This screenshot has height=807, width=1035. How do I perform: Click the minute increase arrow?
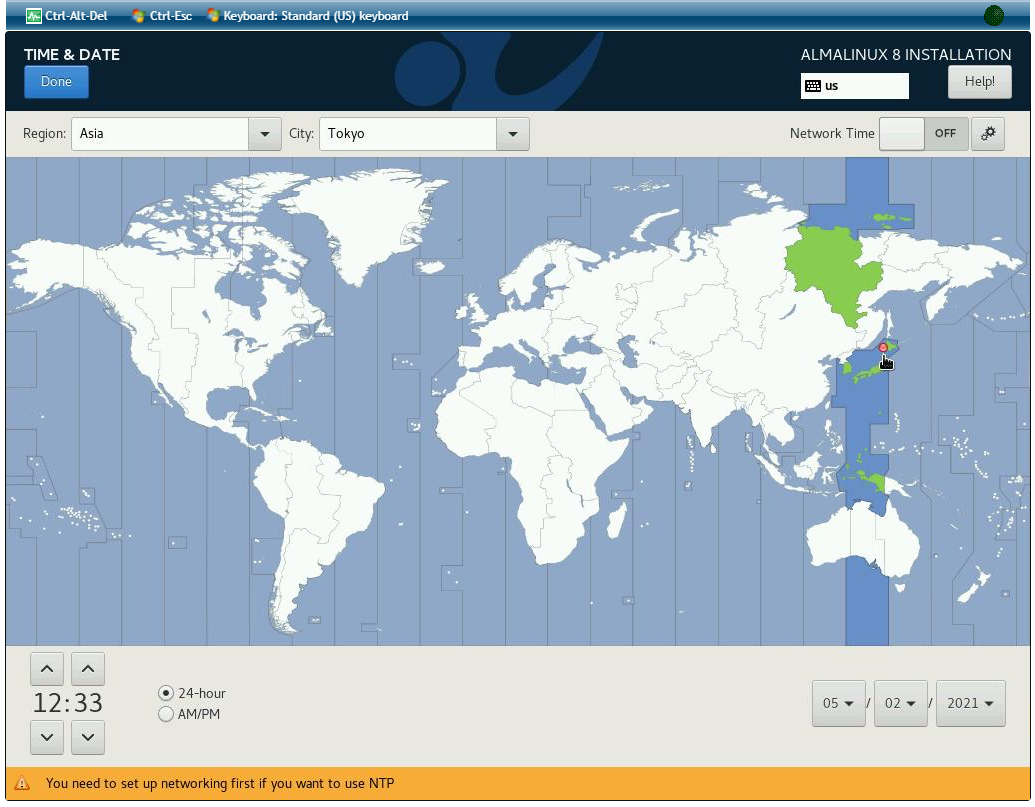tap(88, 669)
